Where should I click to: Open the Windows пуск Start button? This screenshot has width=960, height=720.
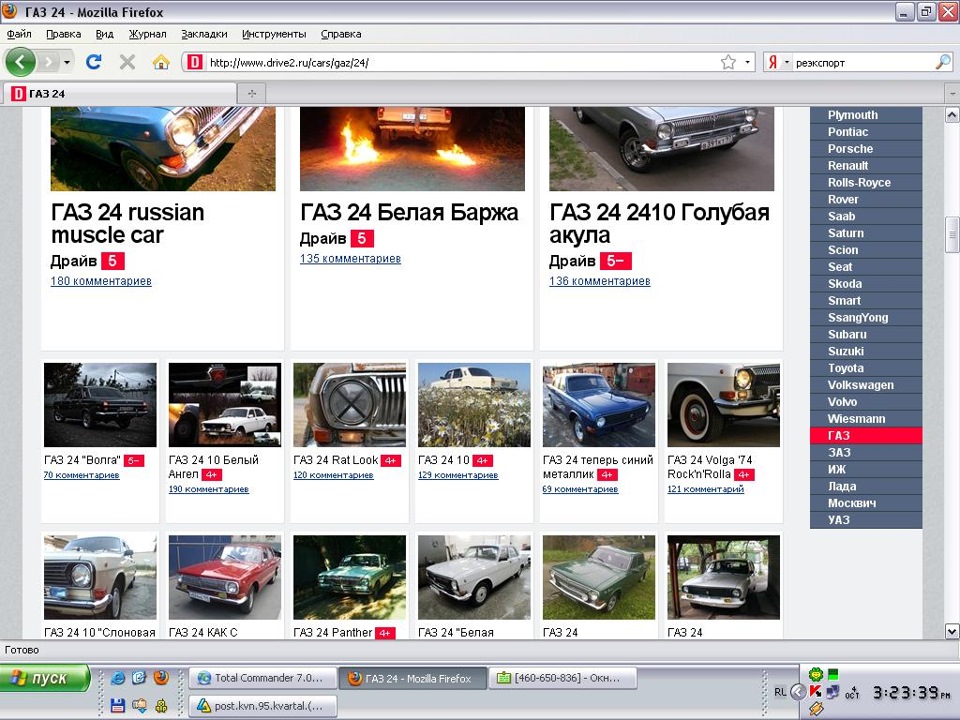(45, 678)
